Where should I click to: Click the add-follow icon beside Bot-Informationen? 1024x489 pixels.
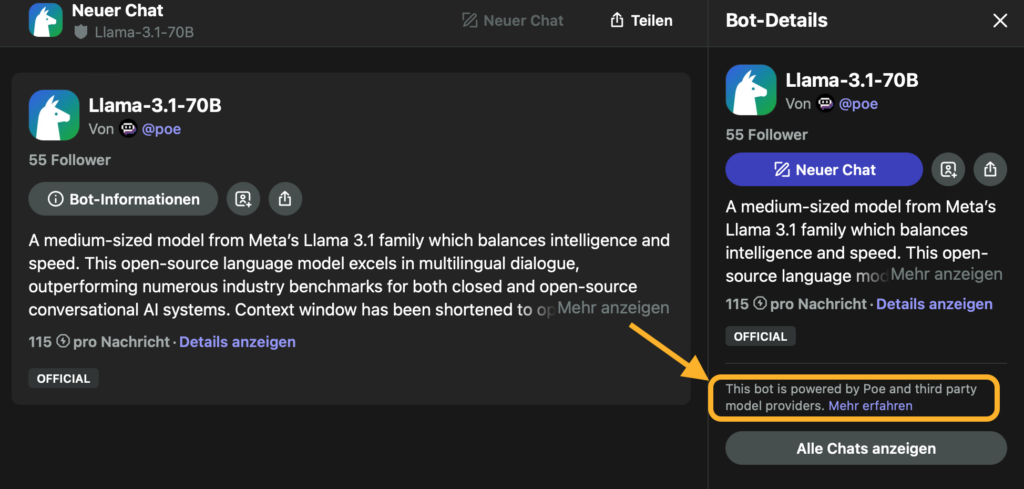243,199
